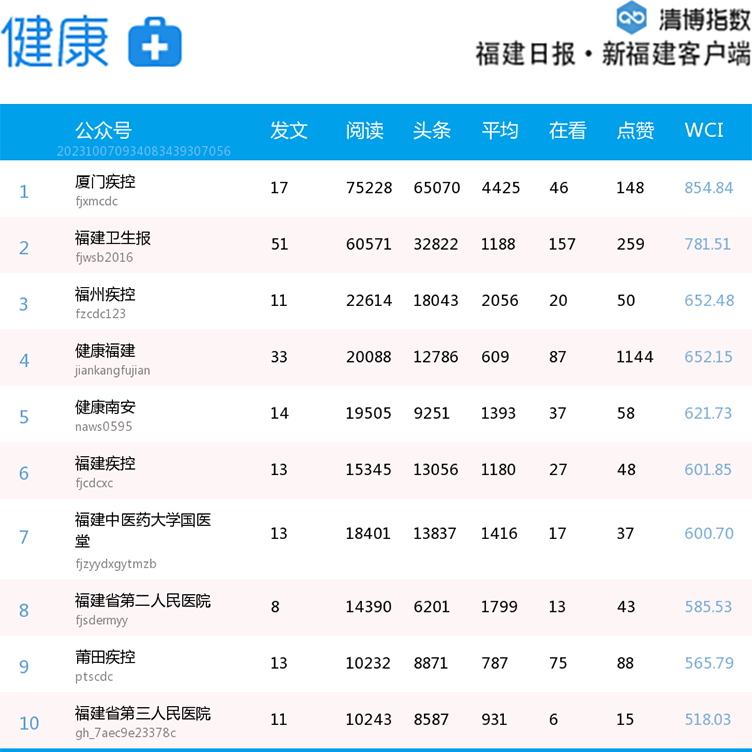752x752 pixels.
Task: Click watching value 157
Action: 562,244
